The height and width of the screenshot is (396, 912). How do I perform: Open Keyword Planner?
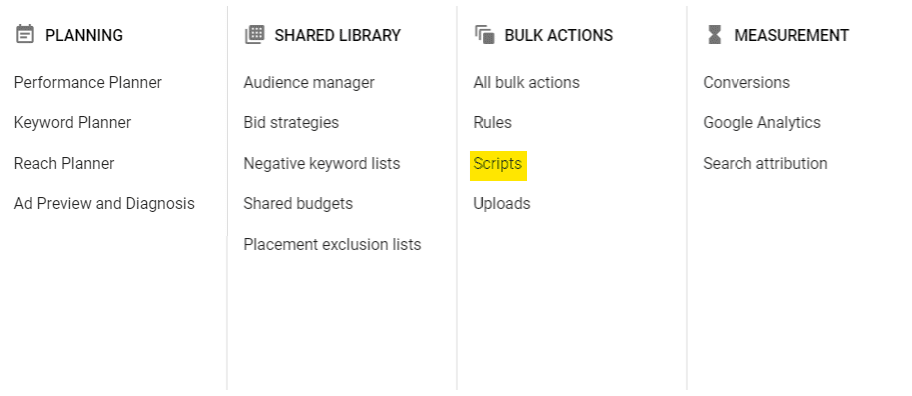pos(73,123)
